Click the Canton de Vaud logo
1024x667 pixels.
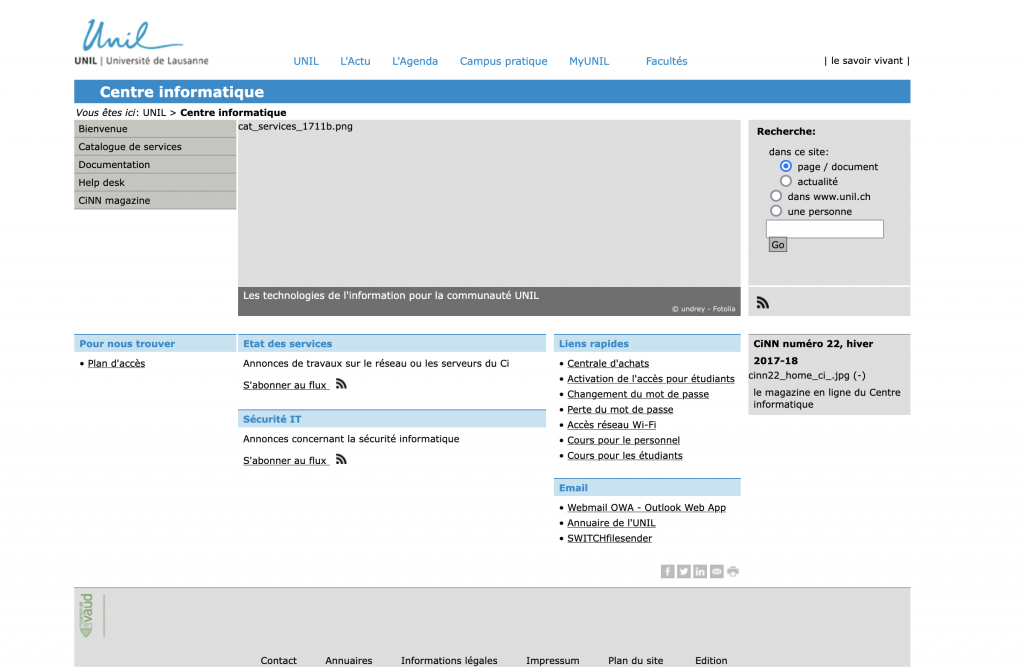pyautogui.click(x=87, y=615)
